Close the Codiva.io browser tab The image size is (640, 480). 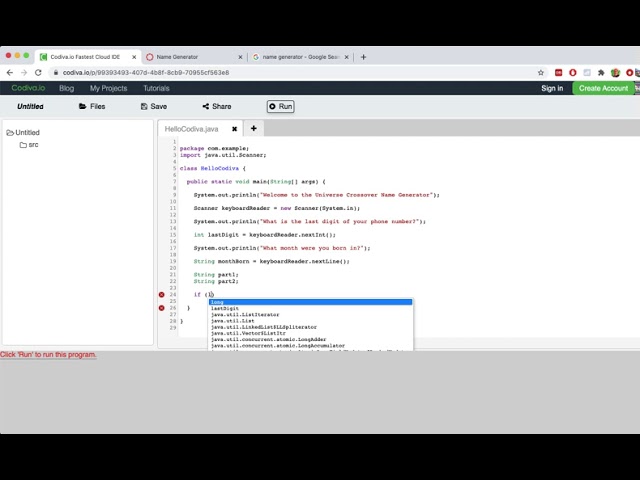coord(134,57)
